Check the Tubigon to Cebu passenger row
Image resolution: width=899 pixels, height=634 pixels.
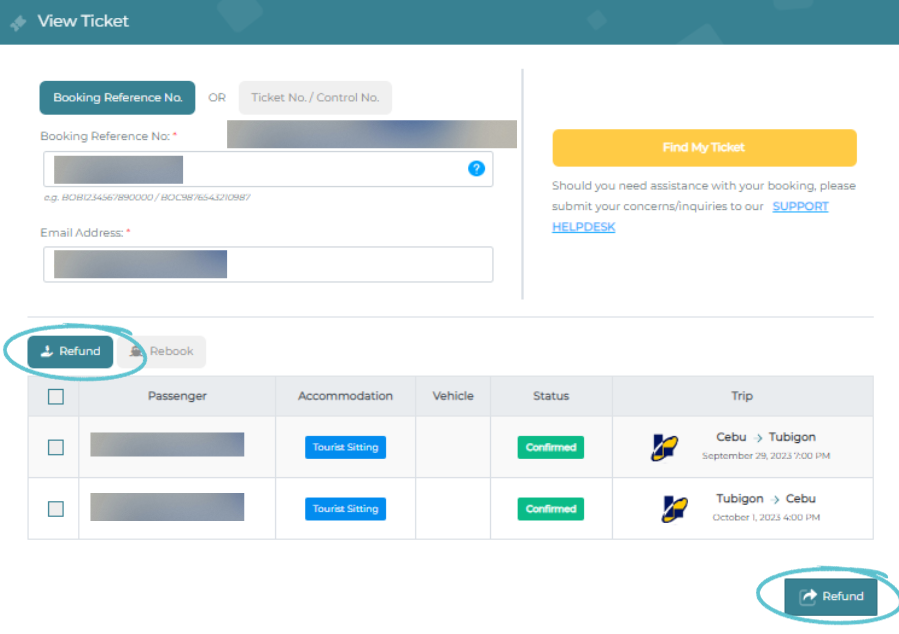tap(56, 508)
